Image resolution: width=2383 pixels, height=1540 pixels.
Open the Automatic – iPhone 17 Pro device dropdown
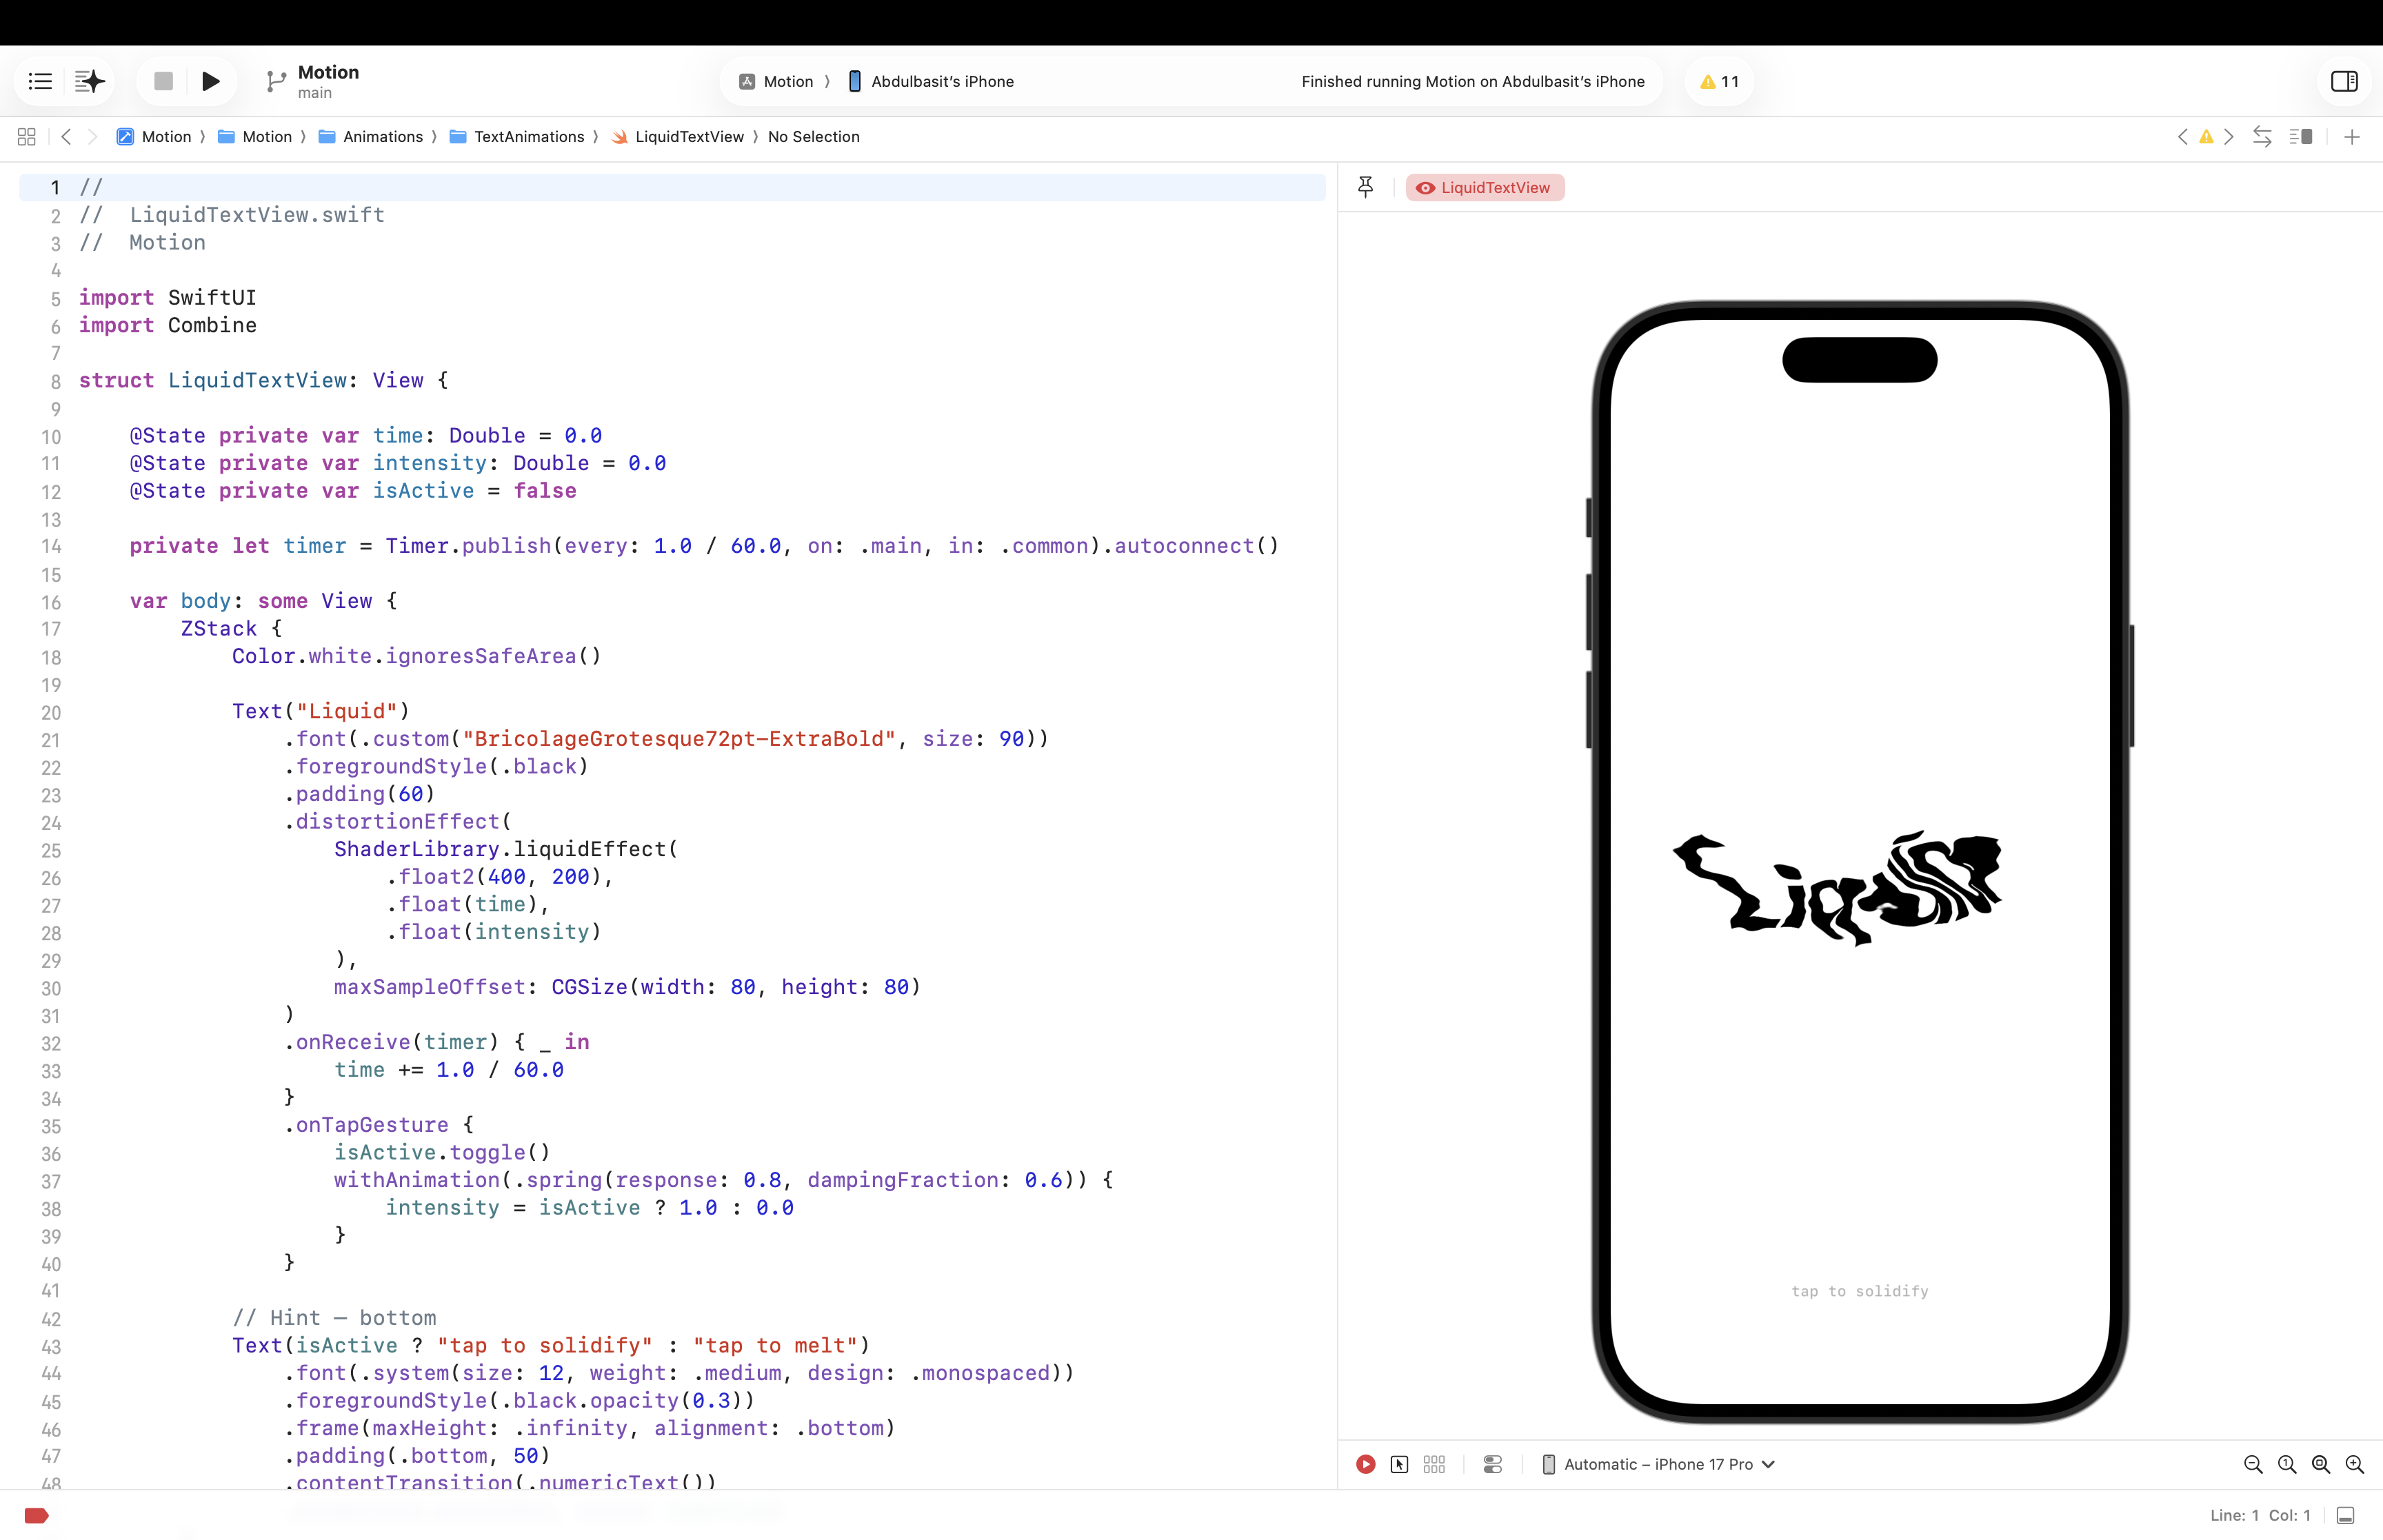[x=1658, y=1464]
